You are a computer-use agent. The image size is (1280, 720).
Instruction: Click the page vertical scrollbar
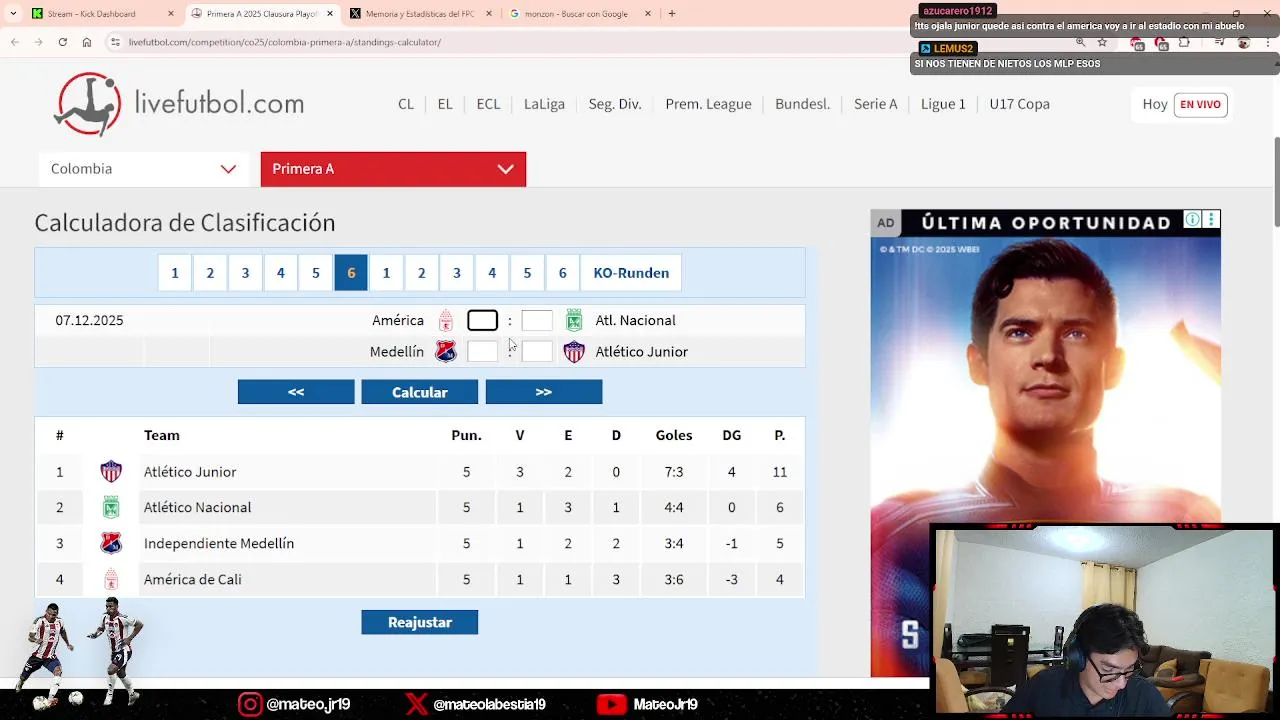1275,180
